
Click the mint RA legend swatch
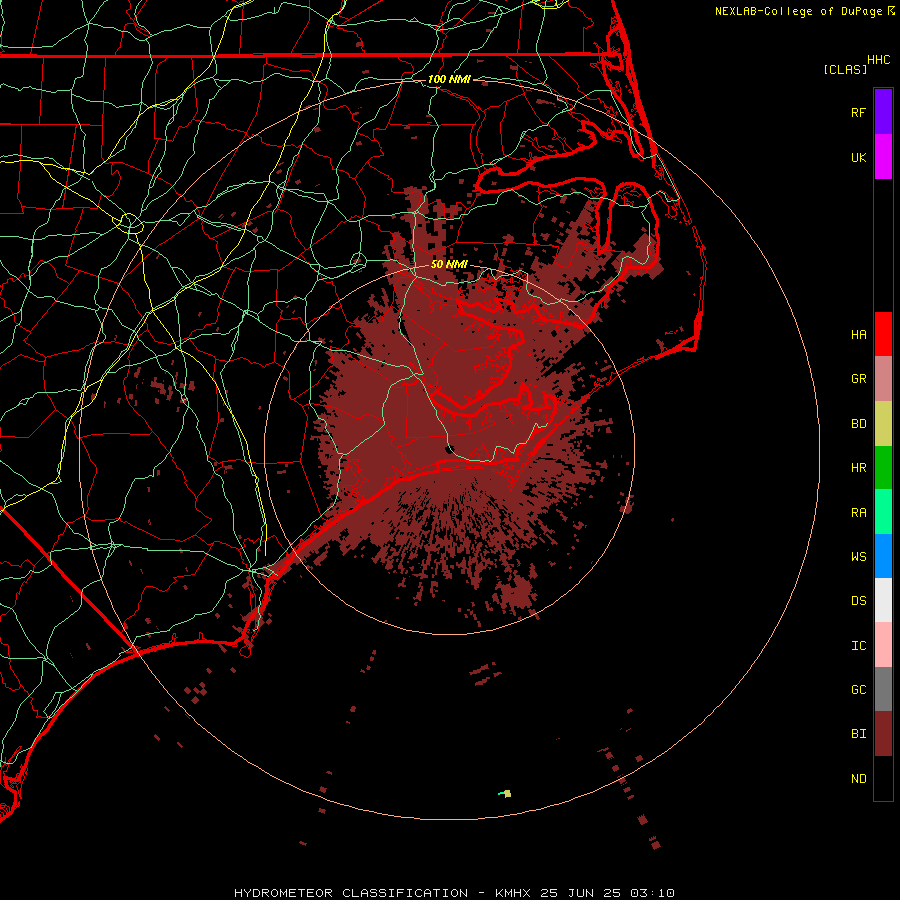click(x=883, y=512)
